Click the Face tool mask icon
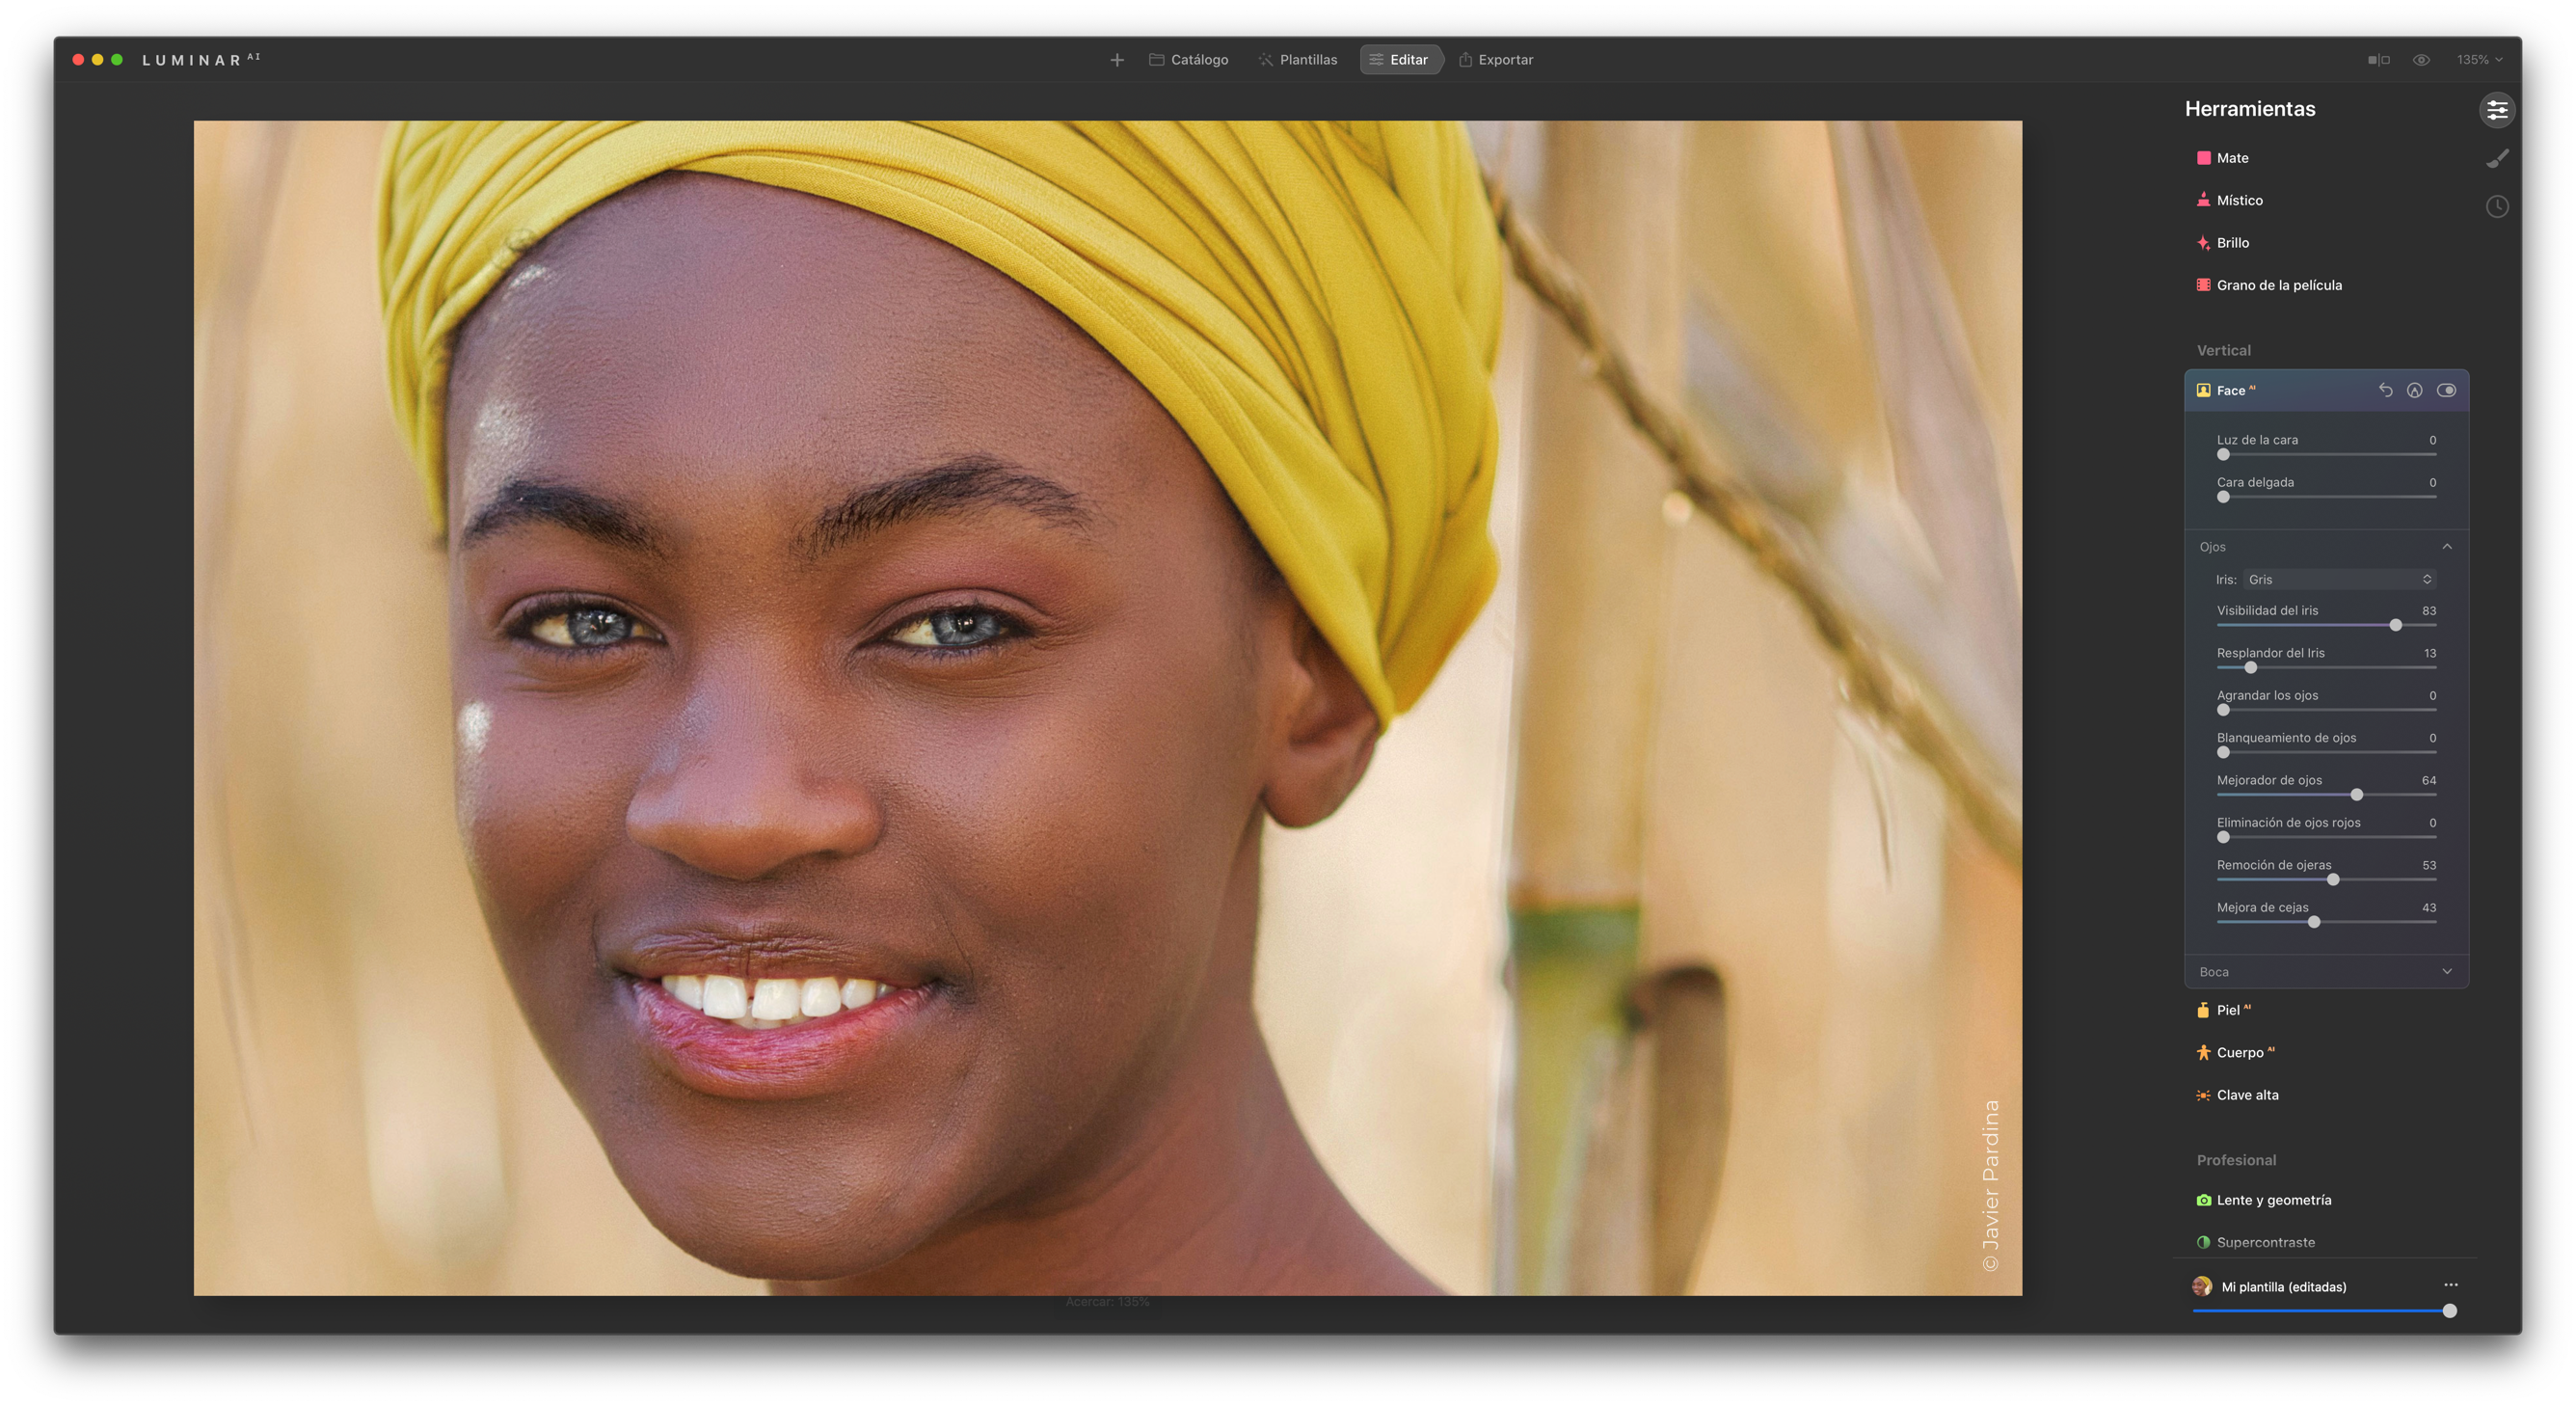The height and width of the screenshot is (1406, 2576). [x=2414, y=391]
